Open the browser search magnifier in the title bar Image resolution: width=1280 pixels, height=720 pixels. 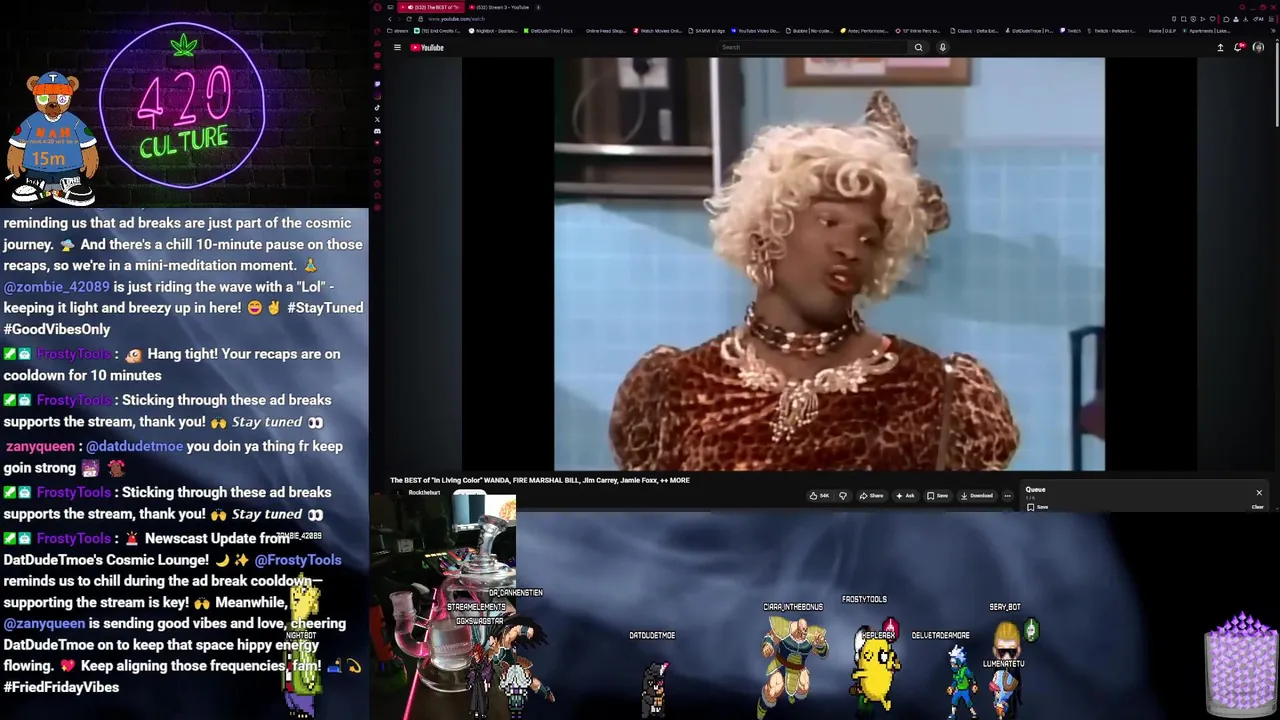pos(1242,7)
